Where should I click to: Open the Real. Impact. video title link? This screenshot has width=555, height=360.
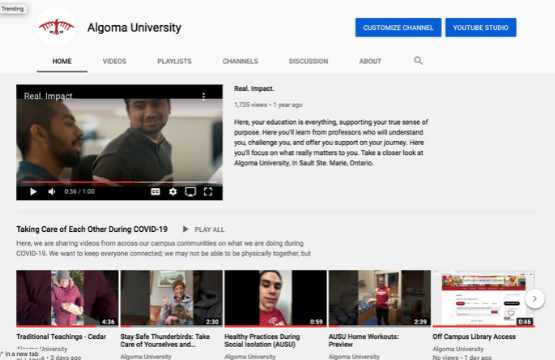pos(254,89)
